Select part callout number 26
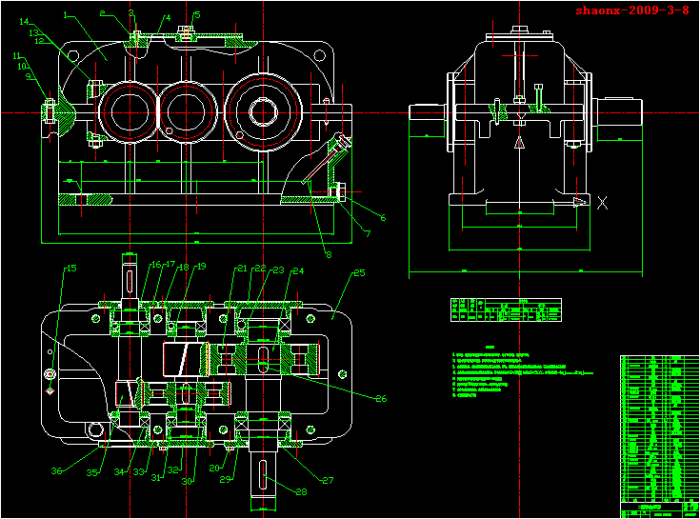Image resolution: width=700 pixels, height=519 pixels. point(380,398)
